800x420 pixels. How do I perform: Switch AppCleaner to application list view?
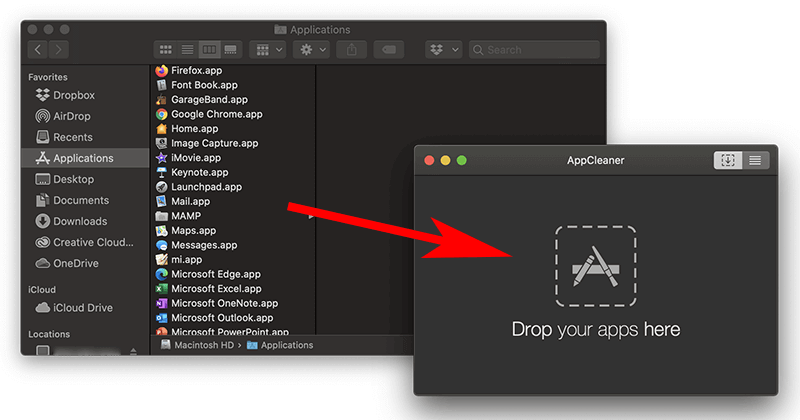[755, 160]
